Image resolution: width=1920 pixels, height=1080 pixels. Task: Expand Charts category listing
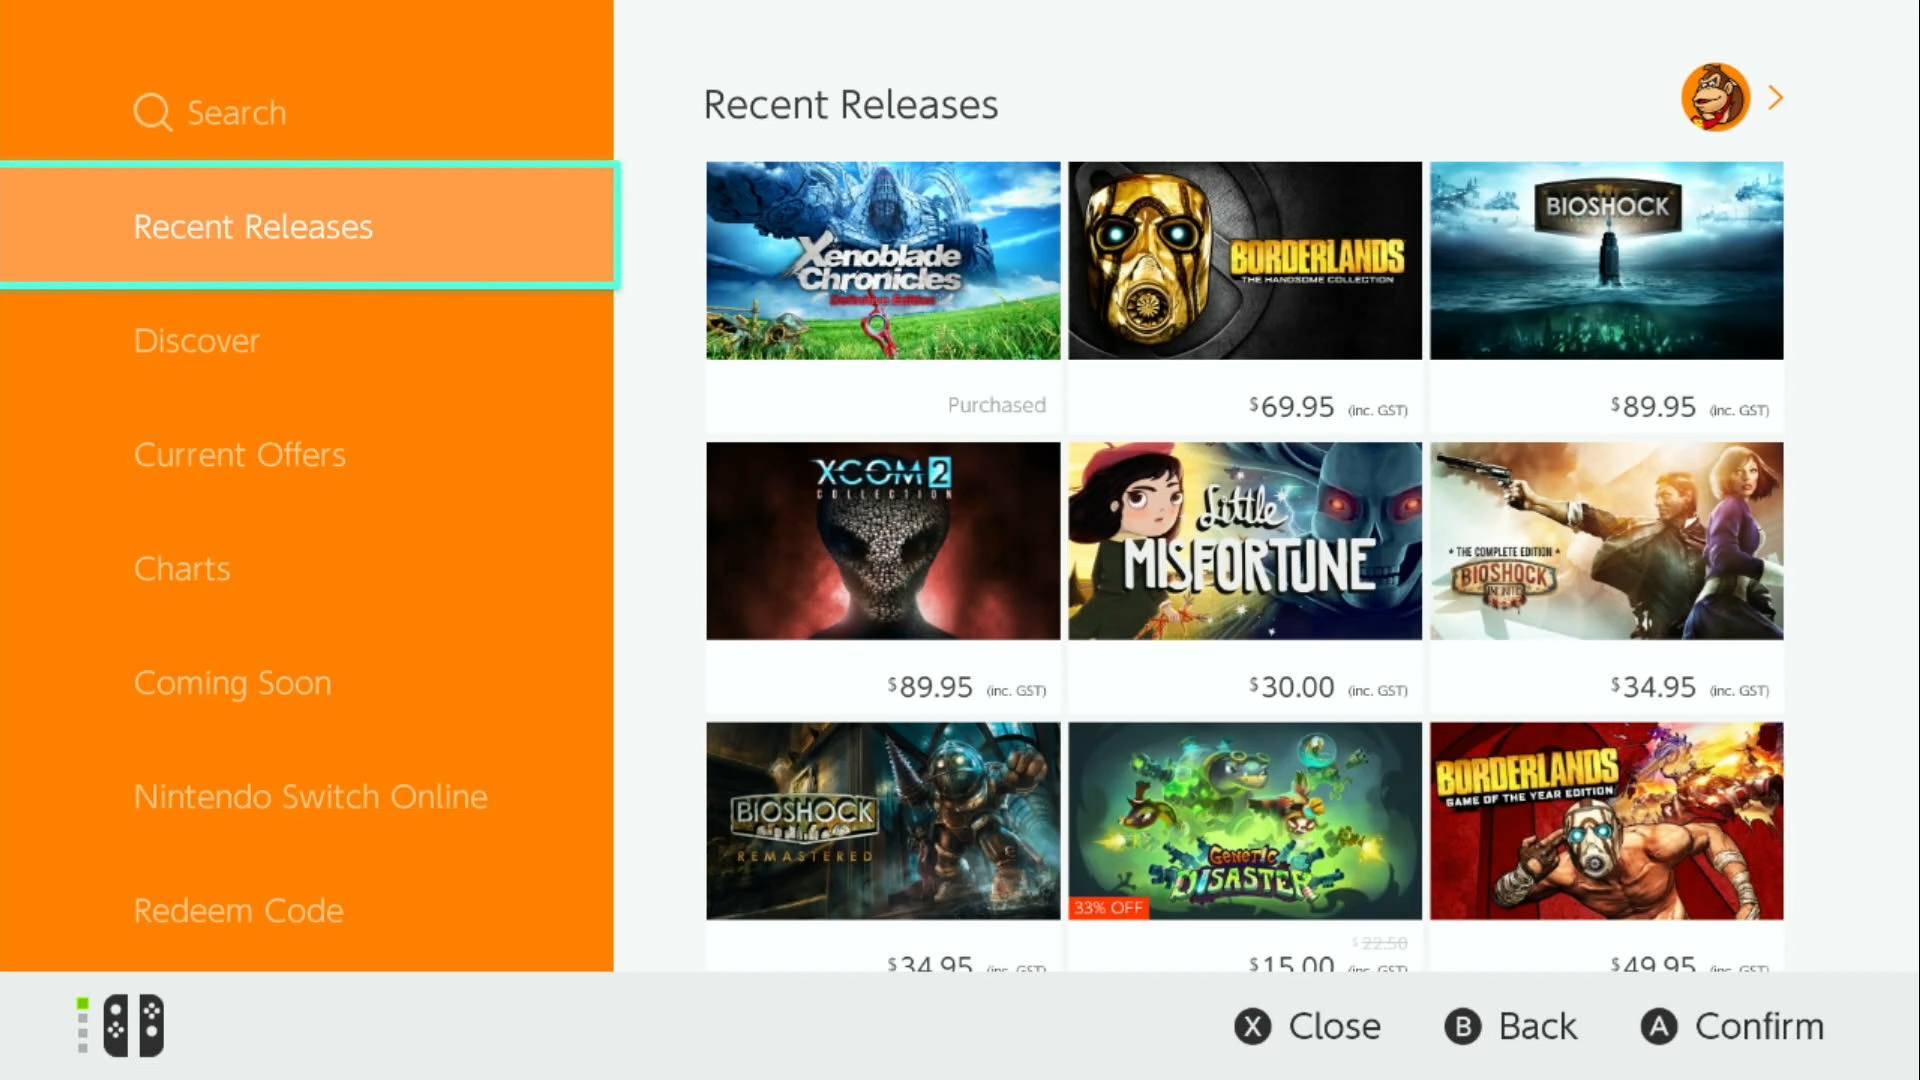[182, 568]
